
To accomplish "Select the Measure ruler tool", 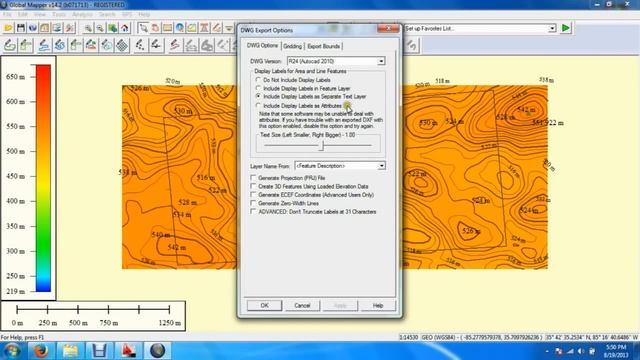I will click(x=167, y=28).
